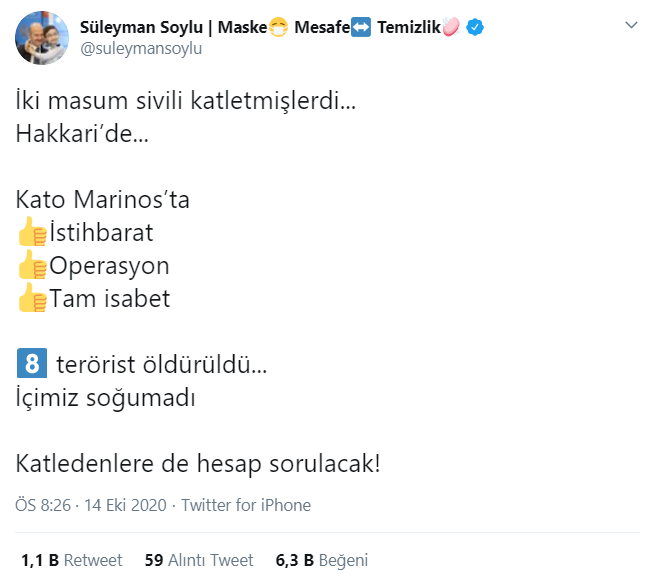Click the blue number 8 emoji
Viewport: 651px width, 584px height.
(29, 364)
